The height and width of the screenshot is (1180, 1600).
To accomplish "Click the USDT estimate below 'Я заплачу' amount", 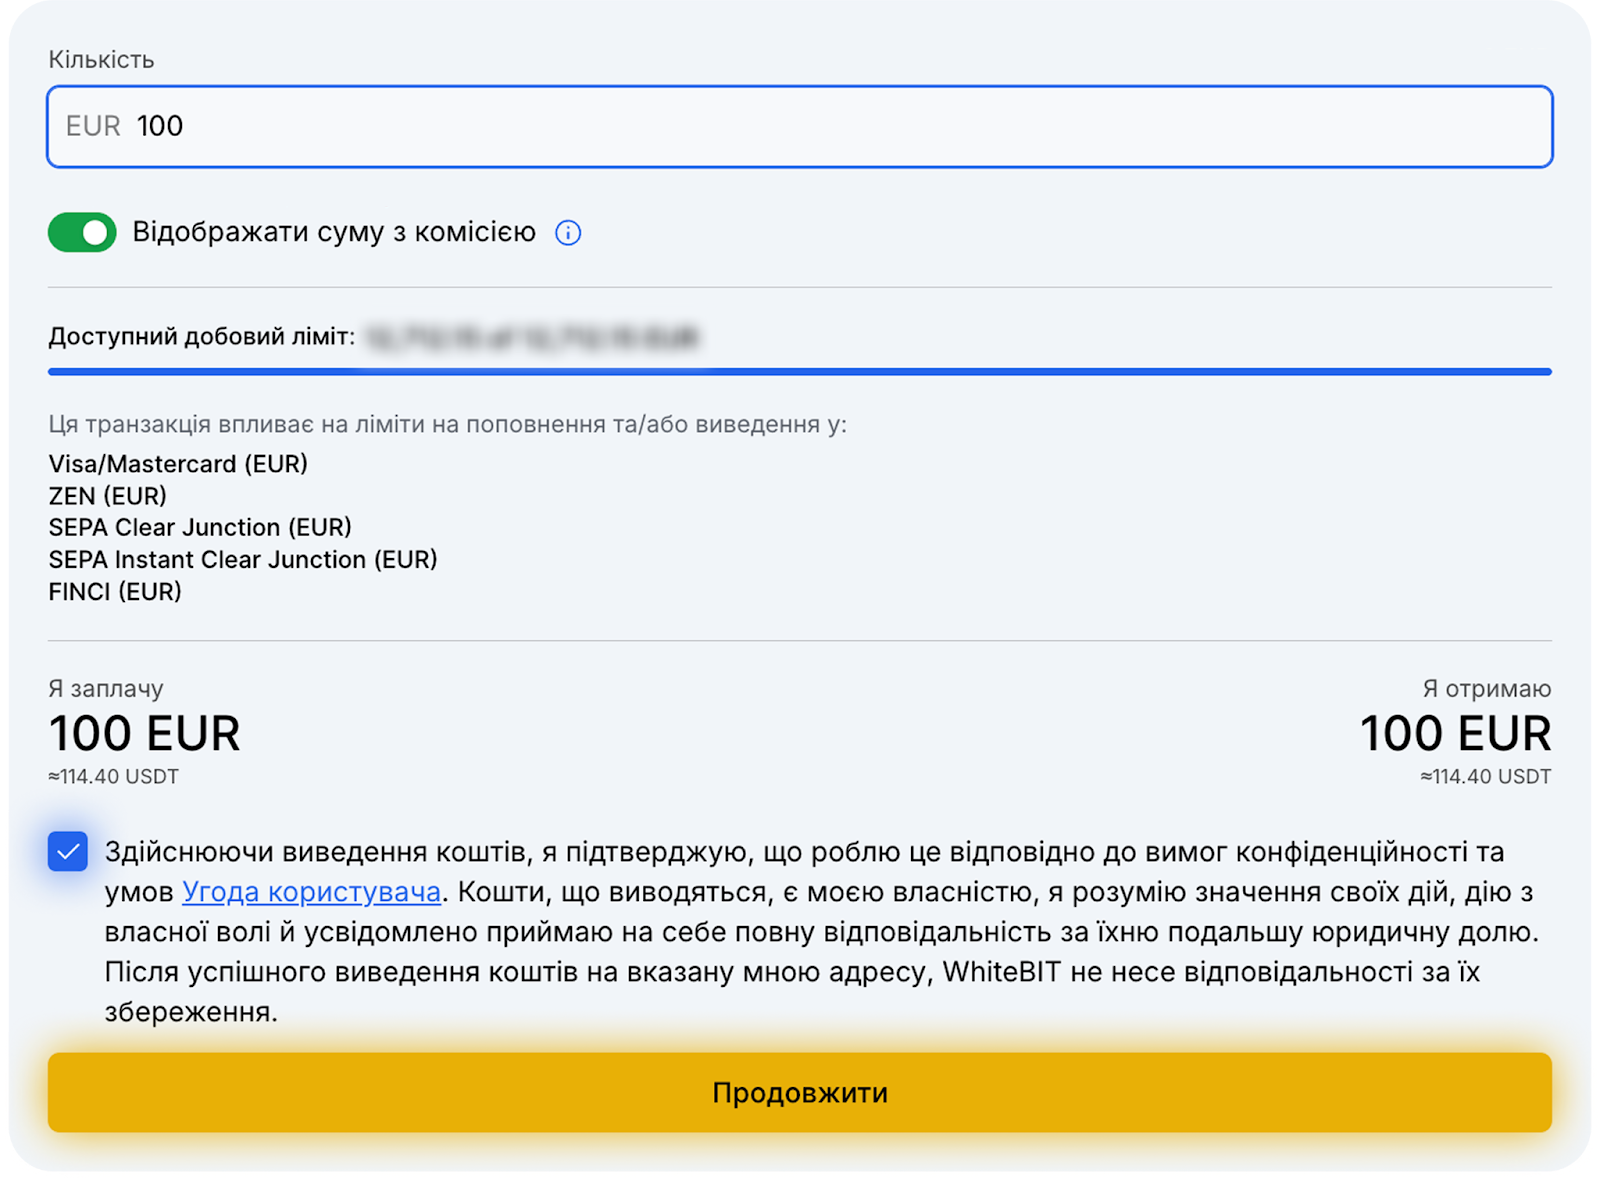I will pos(113,777).
